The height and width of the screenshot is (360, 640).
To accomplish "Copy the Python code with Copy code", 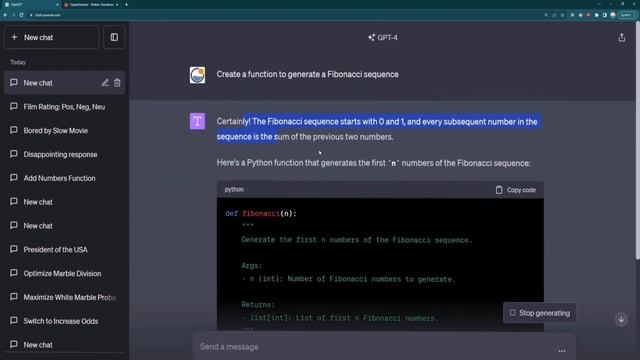I will click(x=516, y=190).
